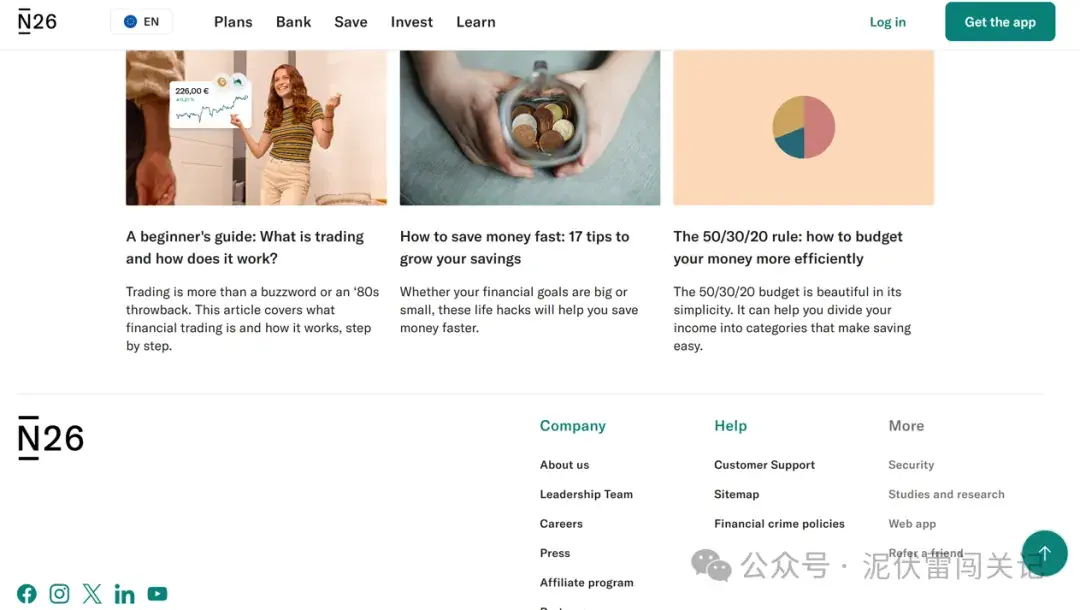Open N26 LinkedIn page icon

[125, 594]
